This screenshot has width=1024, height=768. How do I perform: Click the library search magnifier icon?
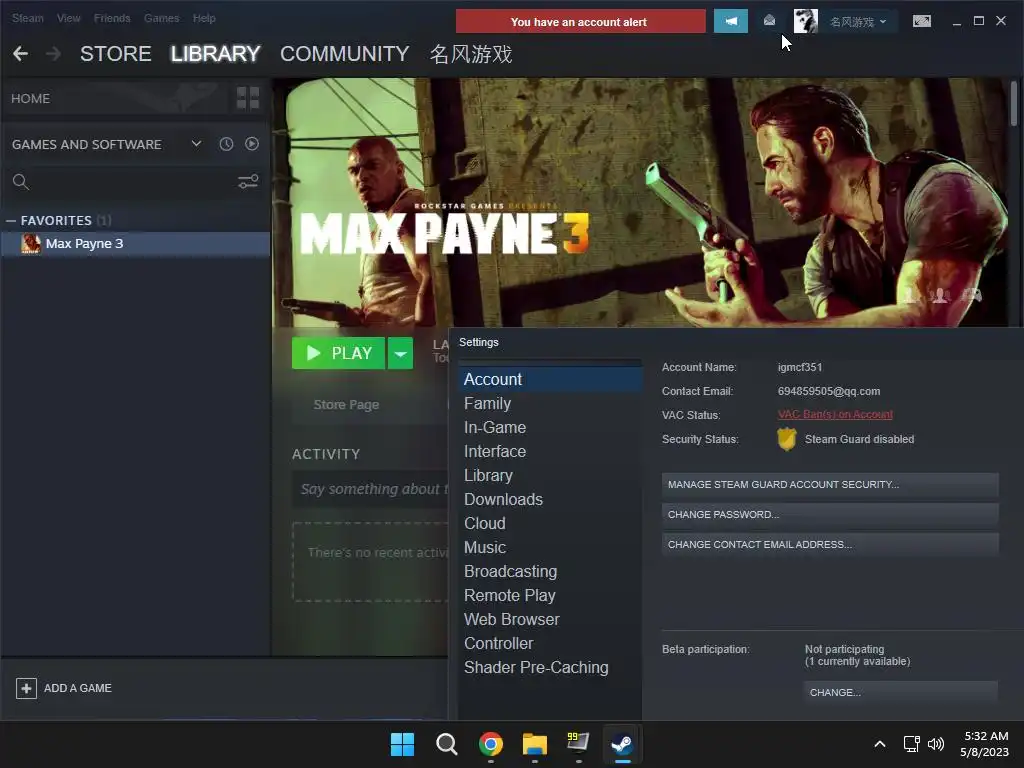(21, 182)
